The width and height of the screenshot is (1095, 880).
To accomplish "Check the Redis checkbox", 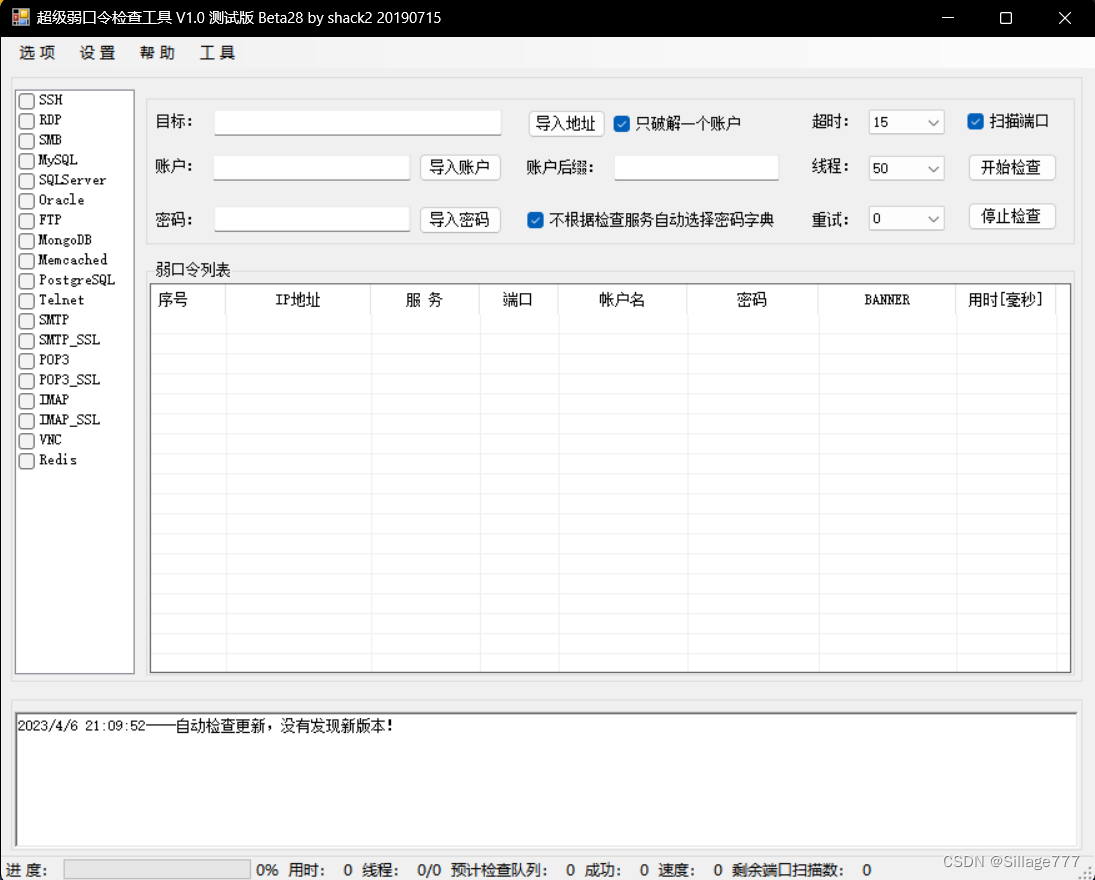I will click(x=27, y=460).
